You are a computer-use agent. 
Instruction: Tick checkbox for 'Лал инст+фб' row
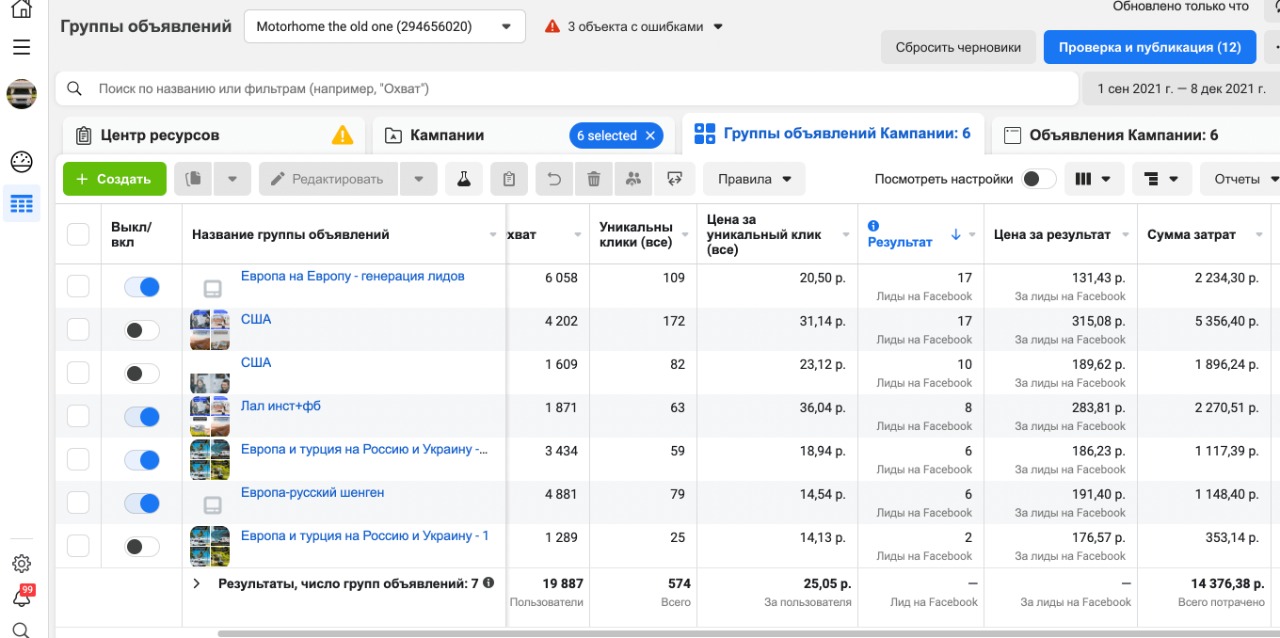pyautogui.click(x=78, y=417)
